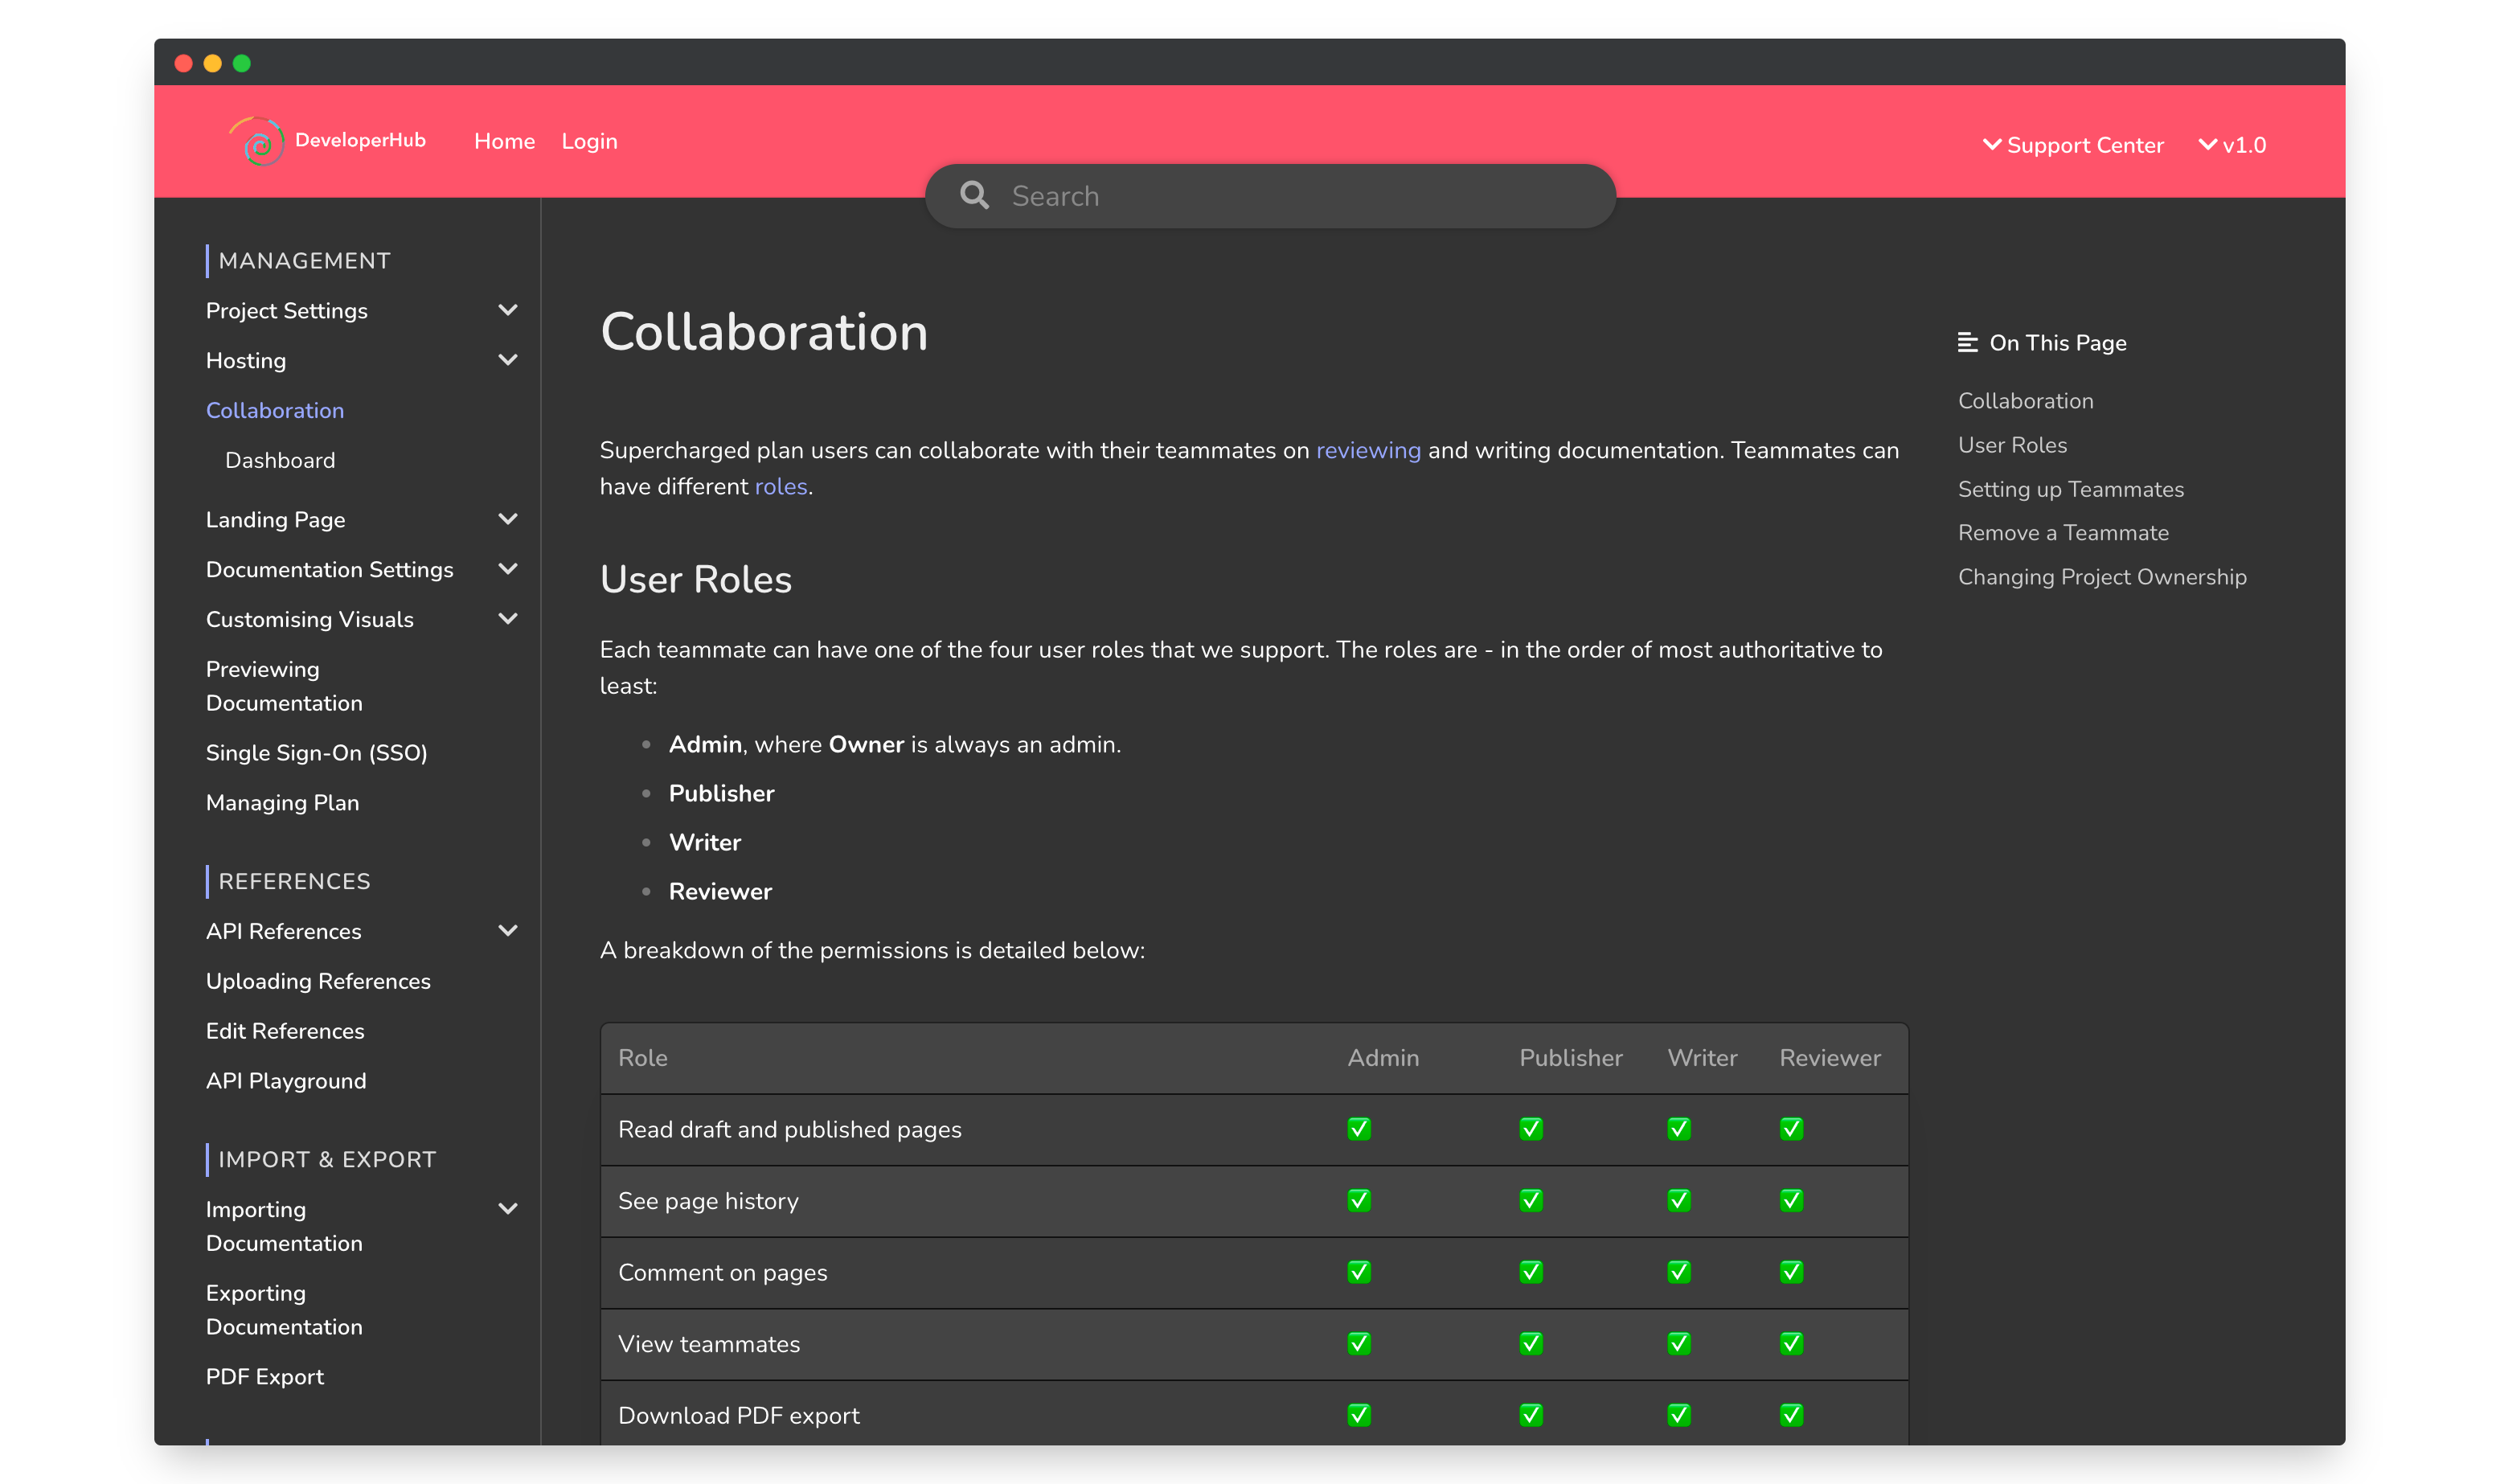Follow the 'reviewing' hyperlink in intro text
Viewport: 2500px width, 1484px height.
[x=1367, y=450]
